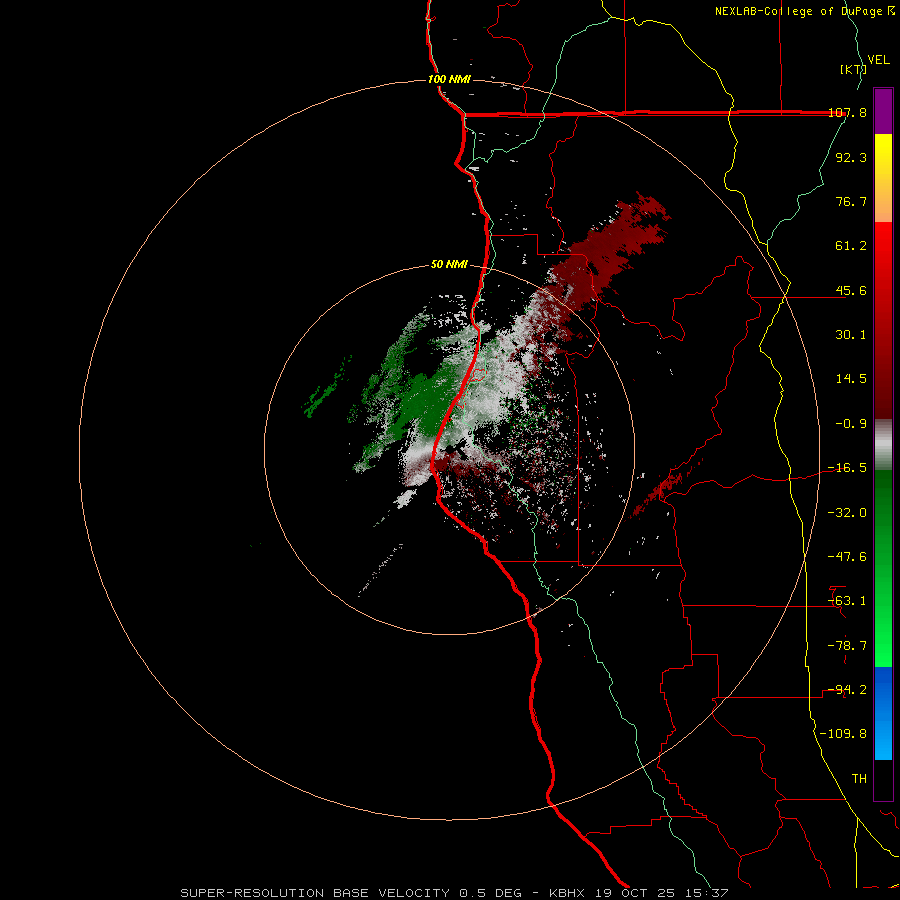Click the TH label on color scale
This screenshot has height=900, width=900.
pyautogui.click(x=859, y=779)
